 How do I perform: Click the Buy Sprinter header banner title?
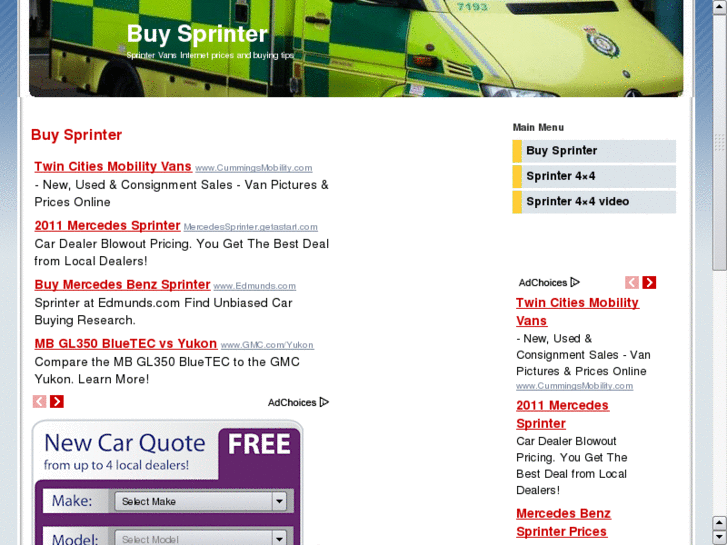click(197, 34)
